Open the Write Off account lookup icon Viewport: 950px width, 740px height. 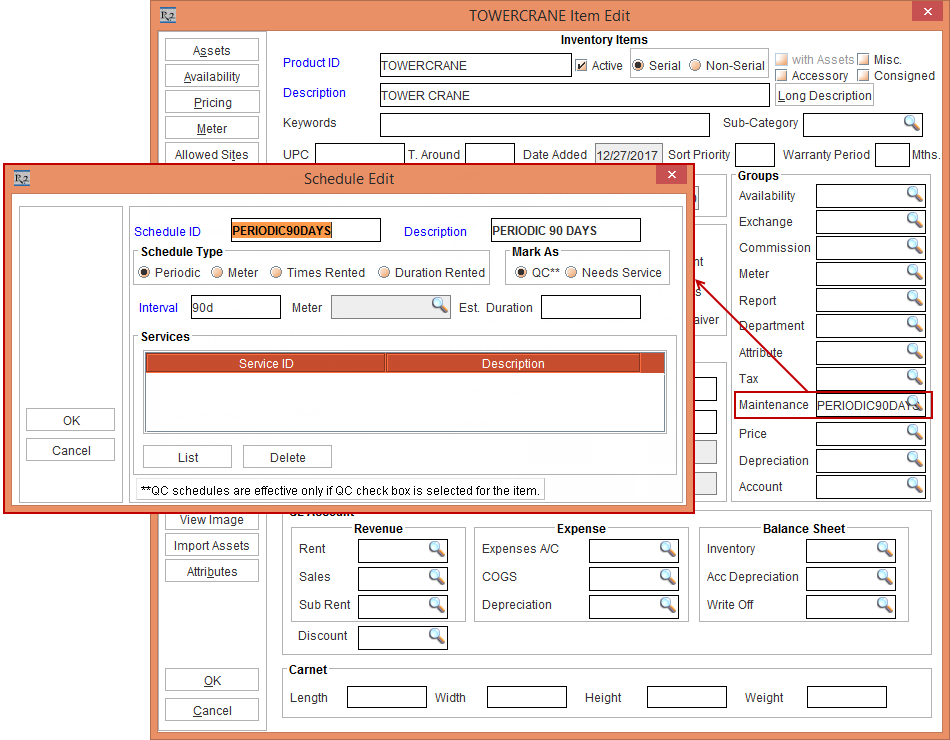(x=884, y=605)
